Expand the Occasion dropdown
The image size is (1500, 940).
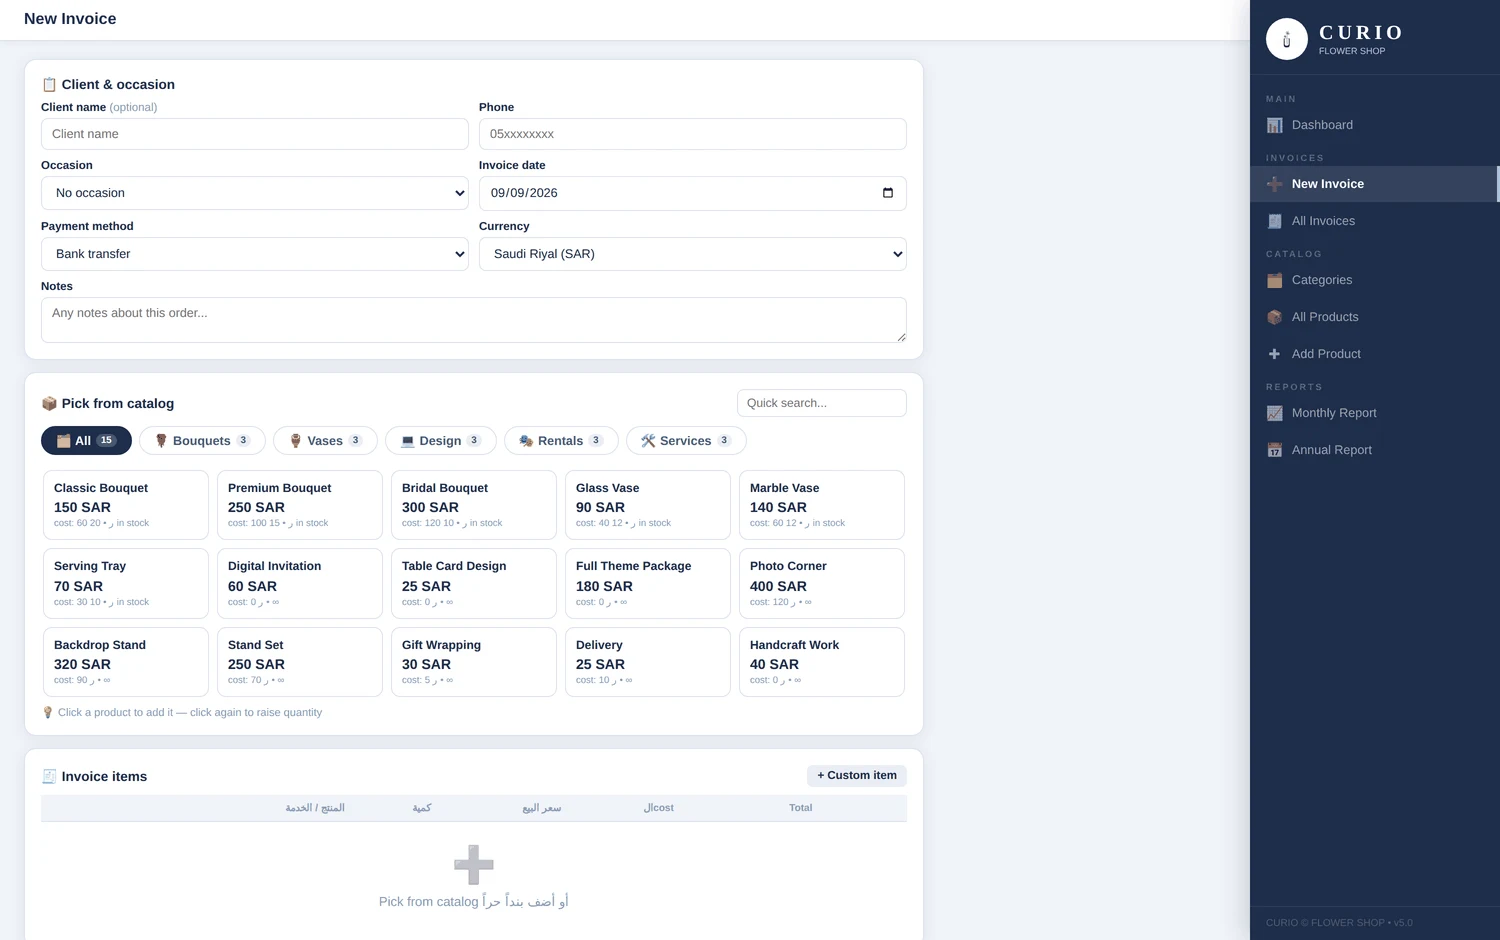point(255,193)
